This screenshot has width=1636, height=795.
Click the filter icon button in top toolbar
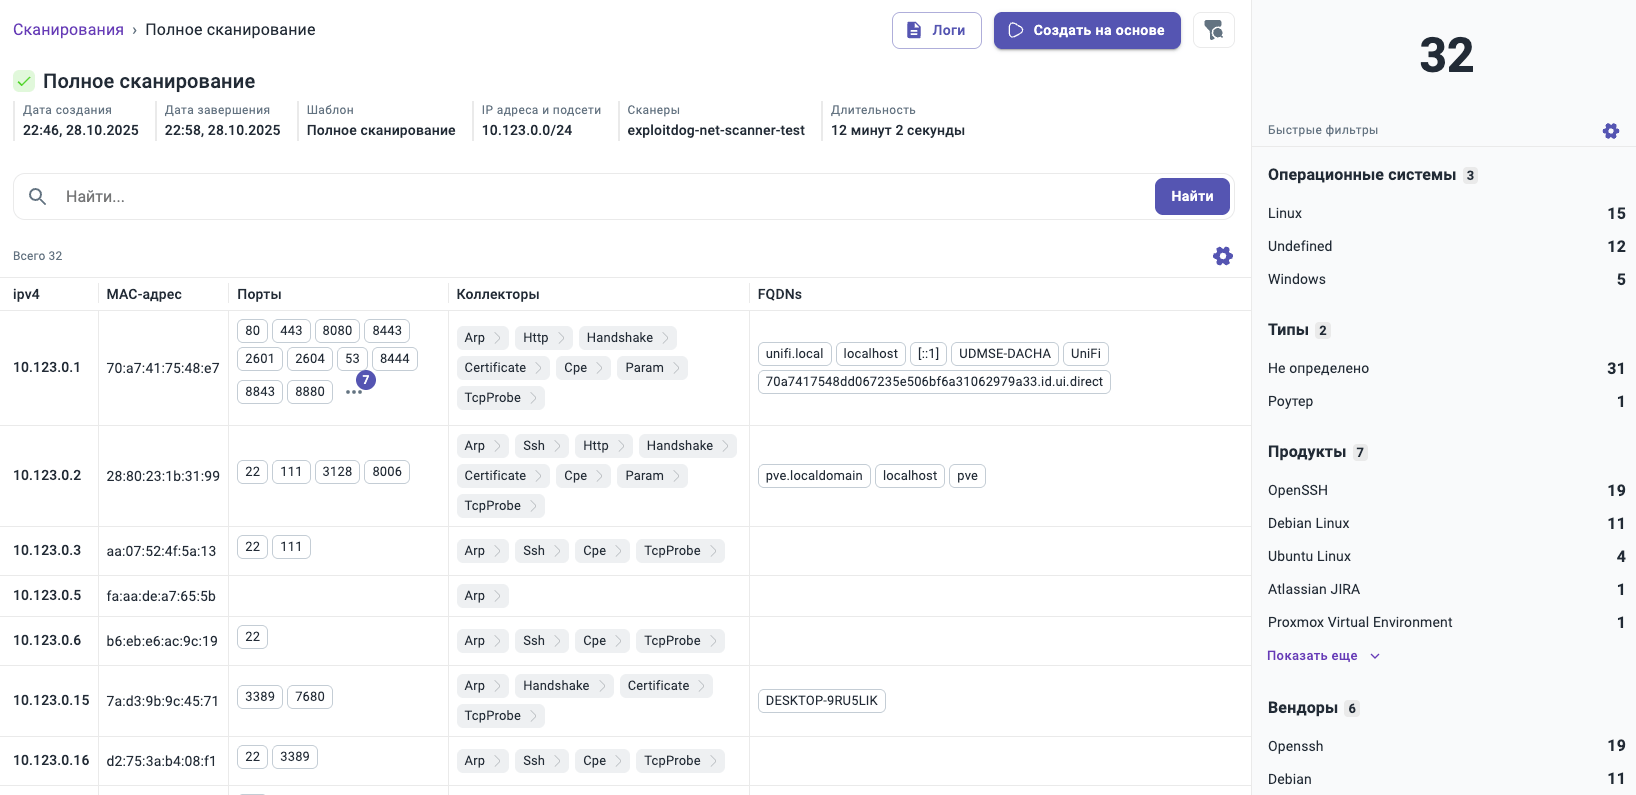[1213, 30]
